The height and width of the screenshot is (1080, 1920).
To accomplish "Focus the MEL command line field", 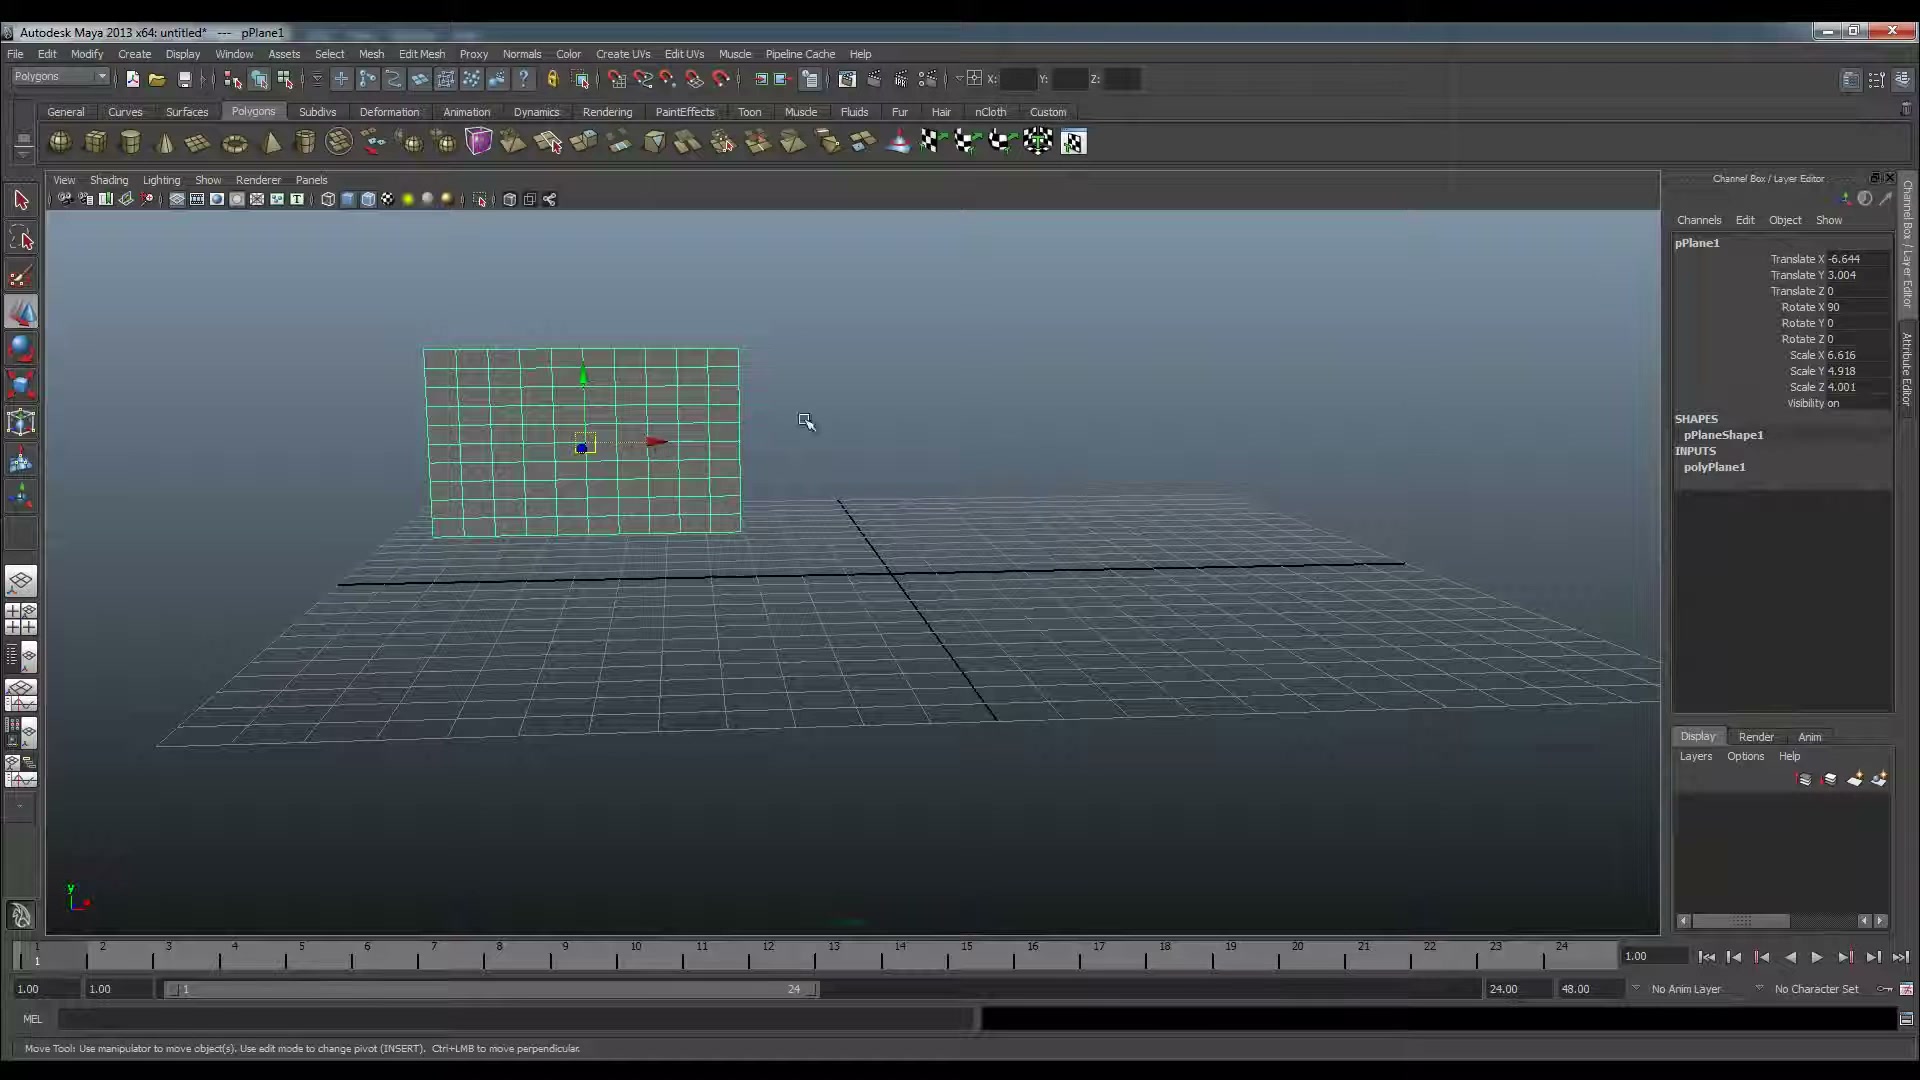I will 515,1019.
